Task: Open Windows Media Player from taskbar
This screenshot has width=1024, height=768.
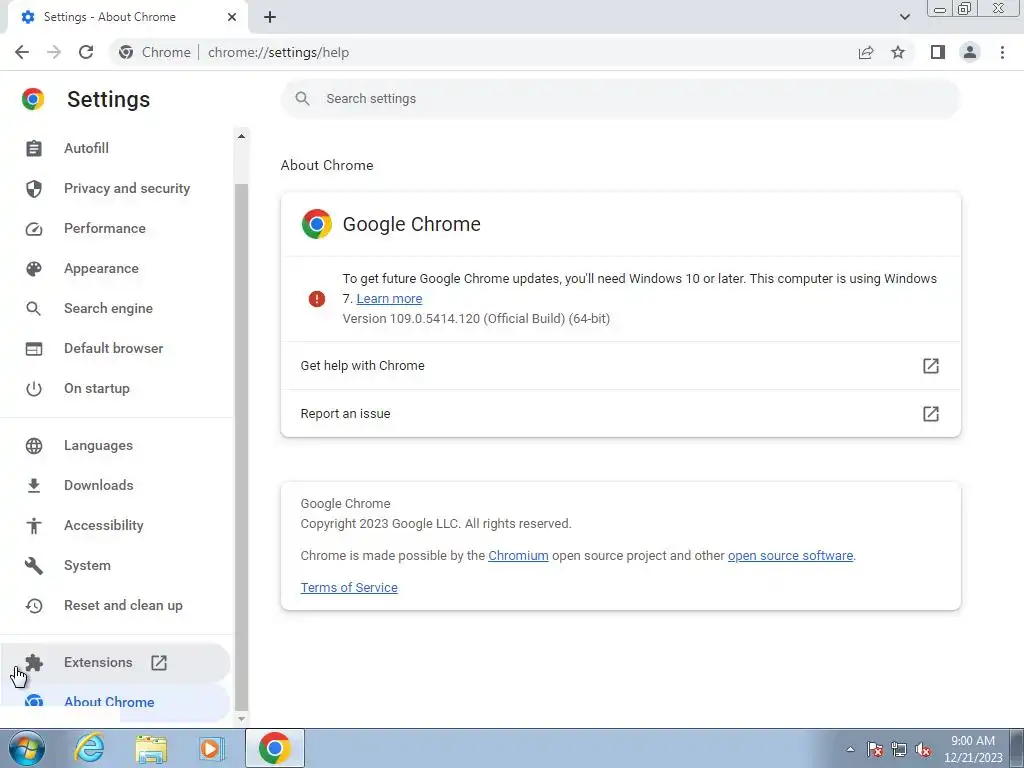Action: [x=212, y=748]
